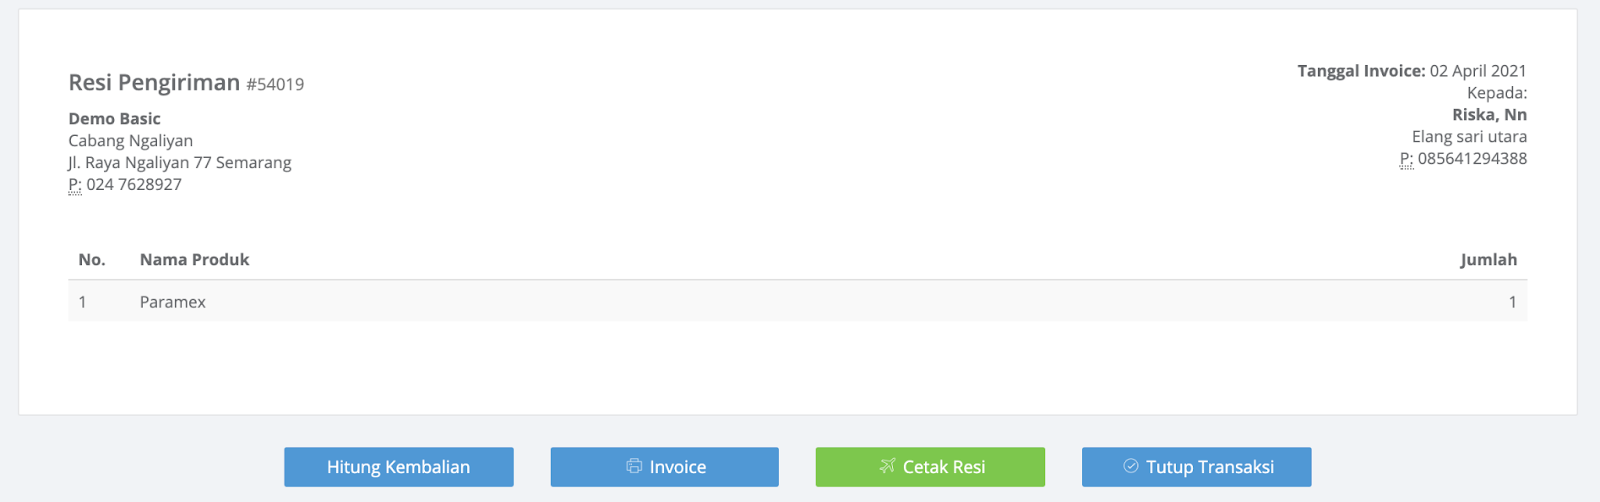Click the receipt number #54019
Image resolution: width=1600 pixels, height=502 pixels.
pos(275,85)
